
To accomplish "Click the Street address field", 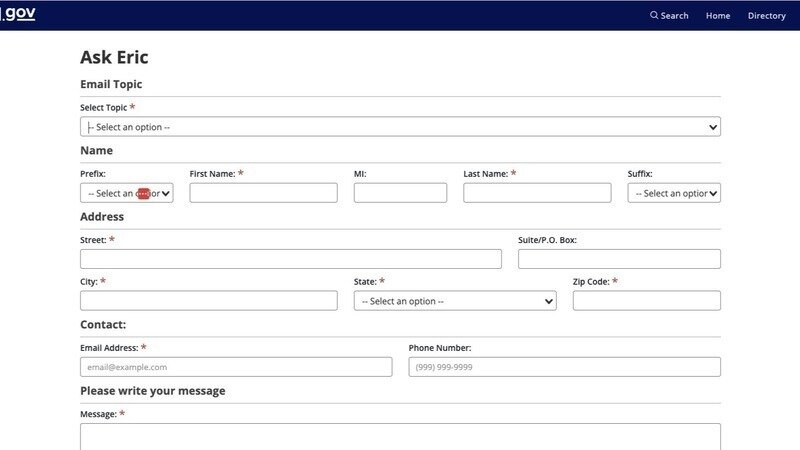I will [x=290, y=259].
